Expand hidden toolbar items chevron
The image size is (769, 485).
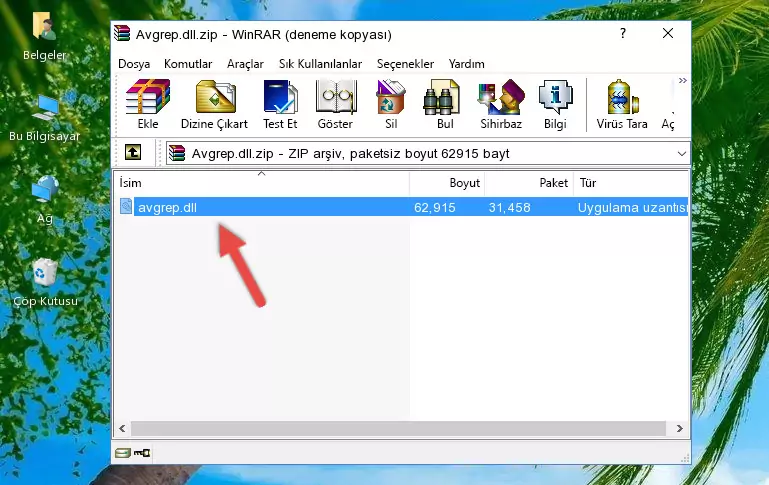click(x=682, y=80)
